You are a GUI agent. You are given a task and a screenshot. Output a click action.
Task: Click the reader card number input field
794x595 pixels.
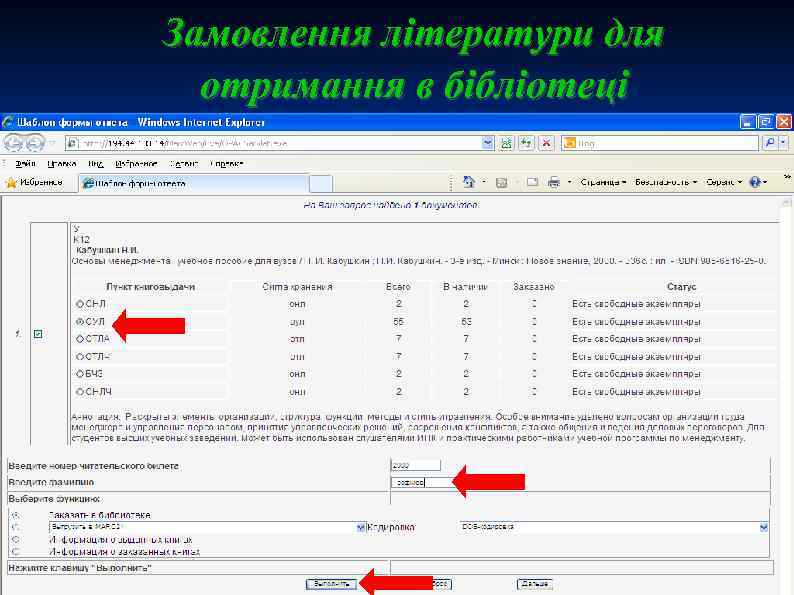(x=416, y=465)
